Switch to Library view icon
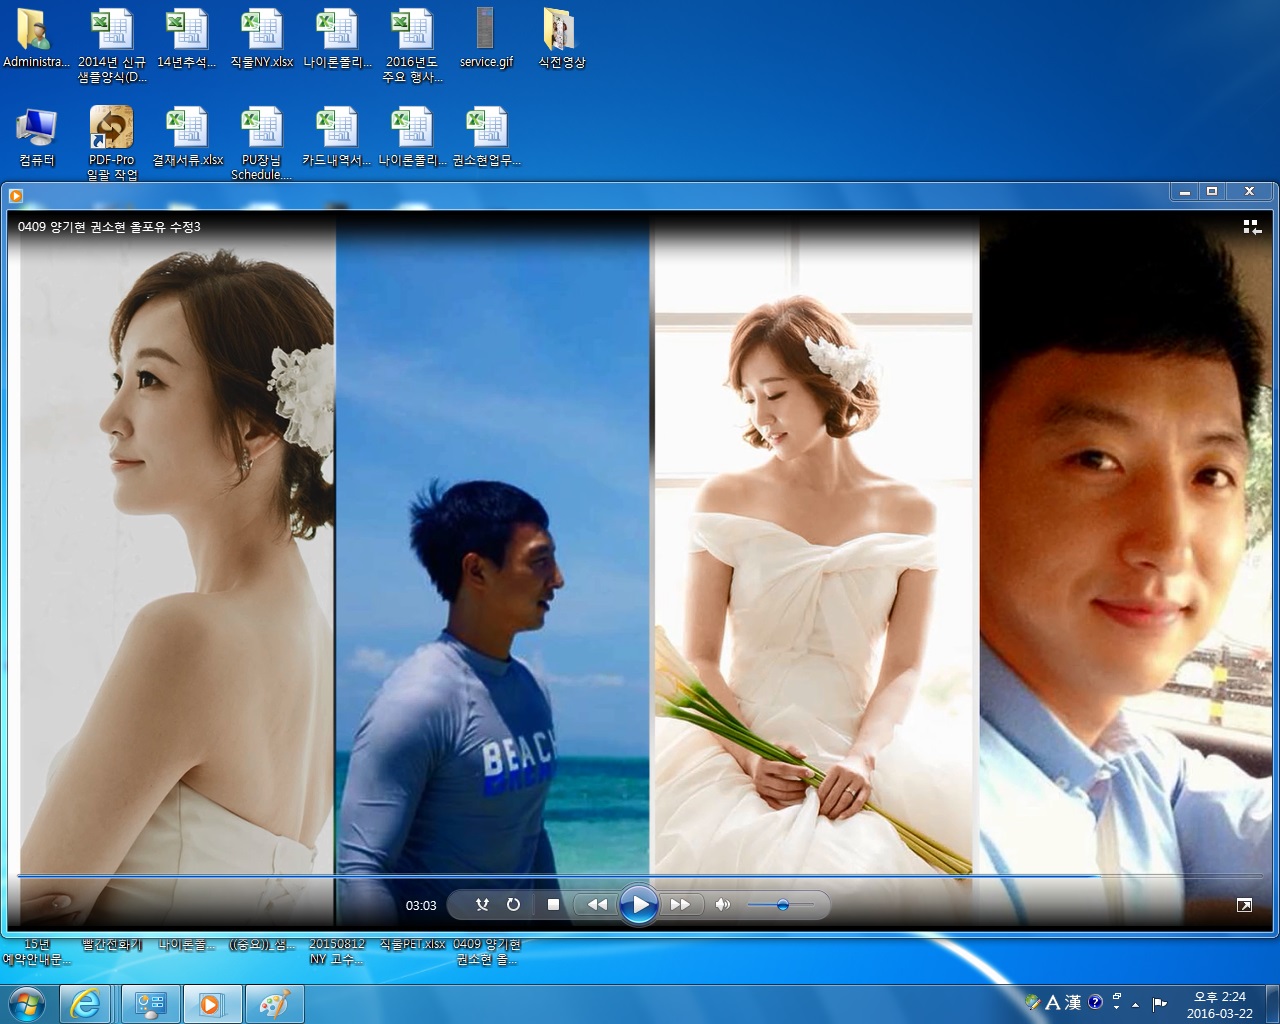 [1252, 227]
